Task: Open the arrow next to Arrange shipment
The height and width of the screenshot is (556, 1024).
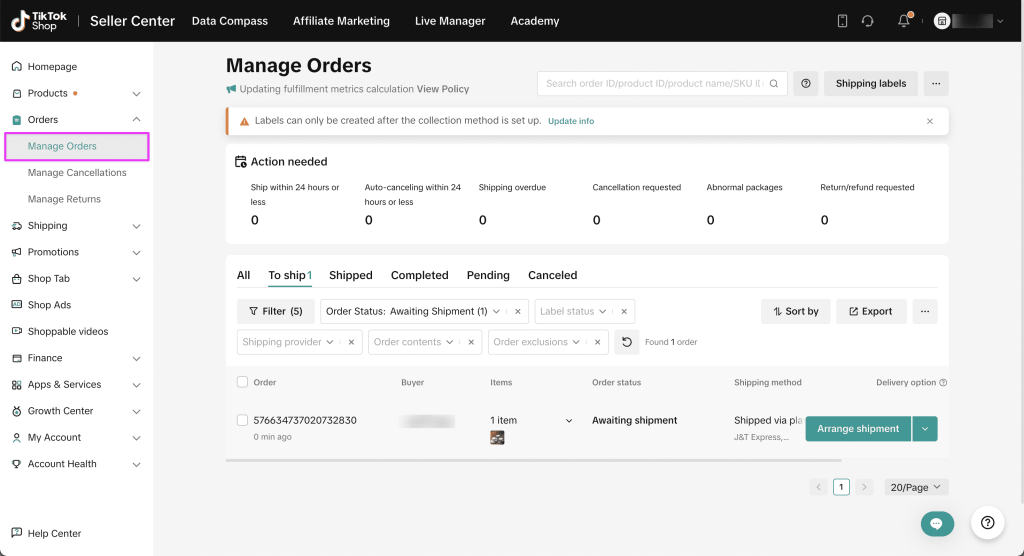Action: click(x=925, y=429)
